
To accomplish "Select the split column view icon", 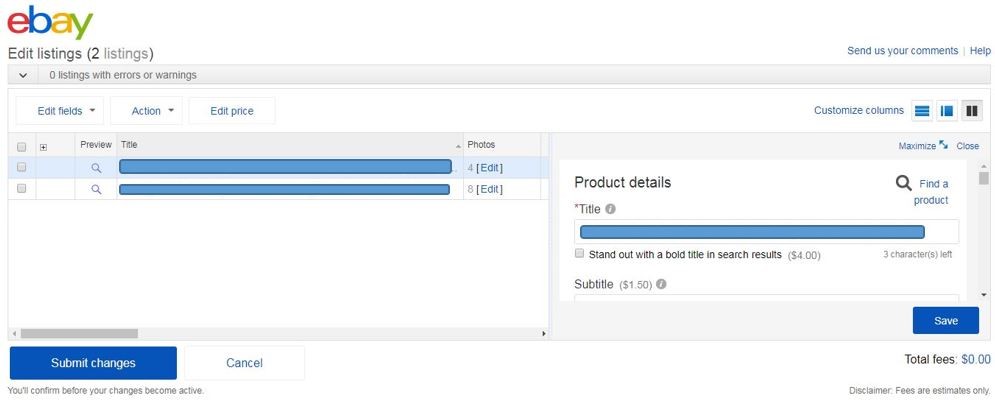I will point(972,110).
